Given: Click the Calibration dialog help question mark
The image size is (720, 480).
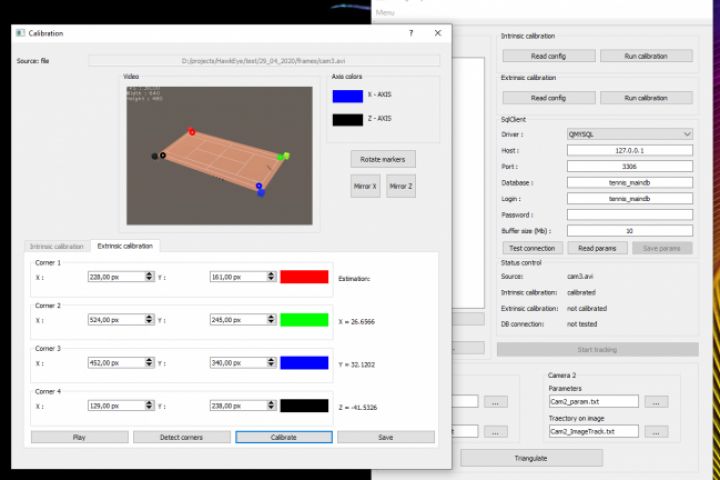Looking at the screenshot, I should [x=411, y=33].
